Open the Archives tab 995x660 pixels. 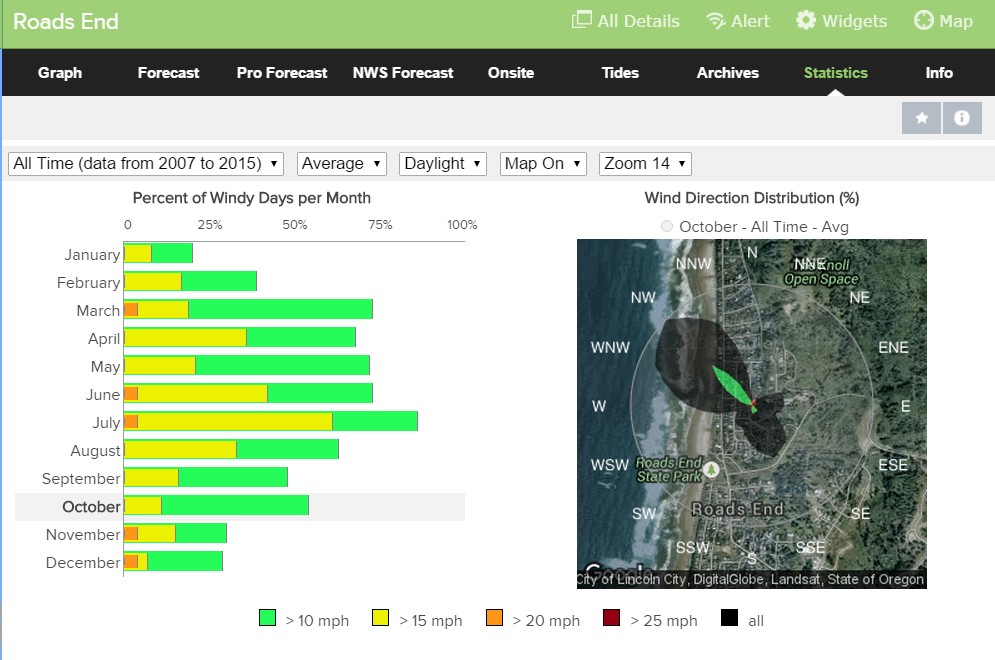point(727,73)
